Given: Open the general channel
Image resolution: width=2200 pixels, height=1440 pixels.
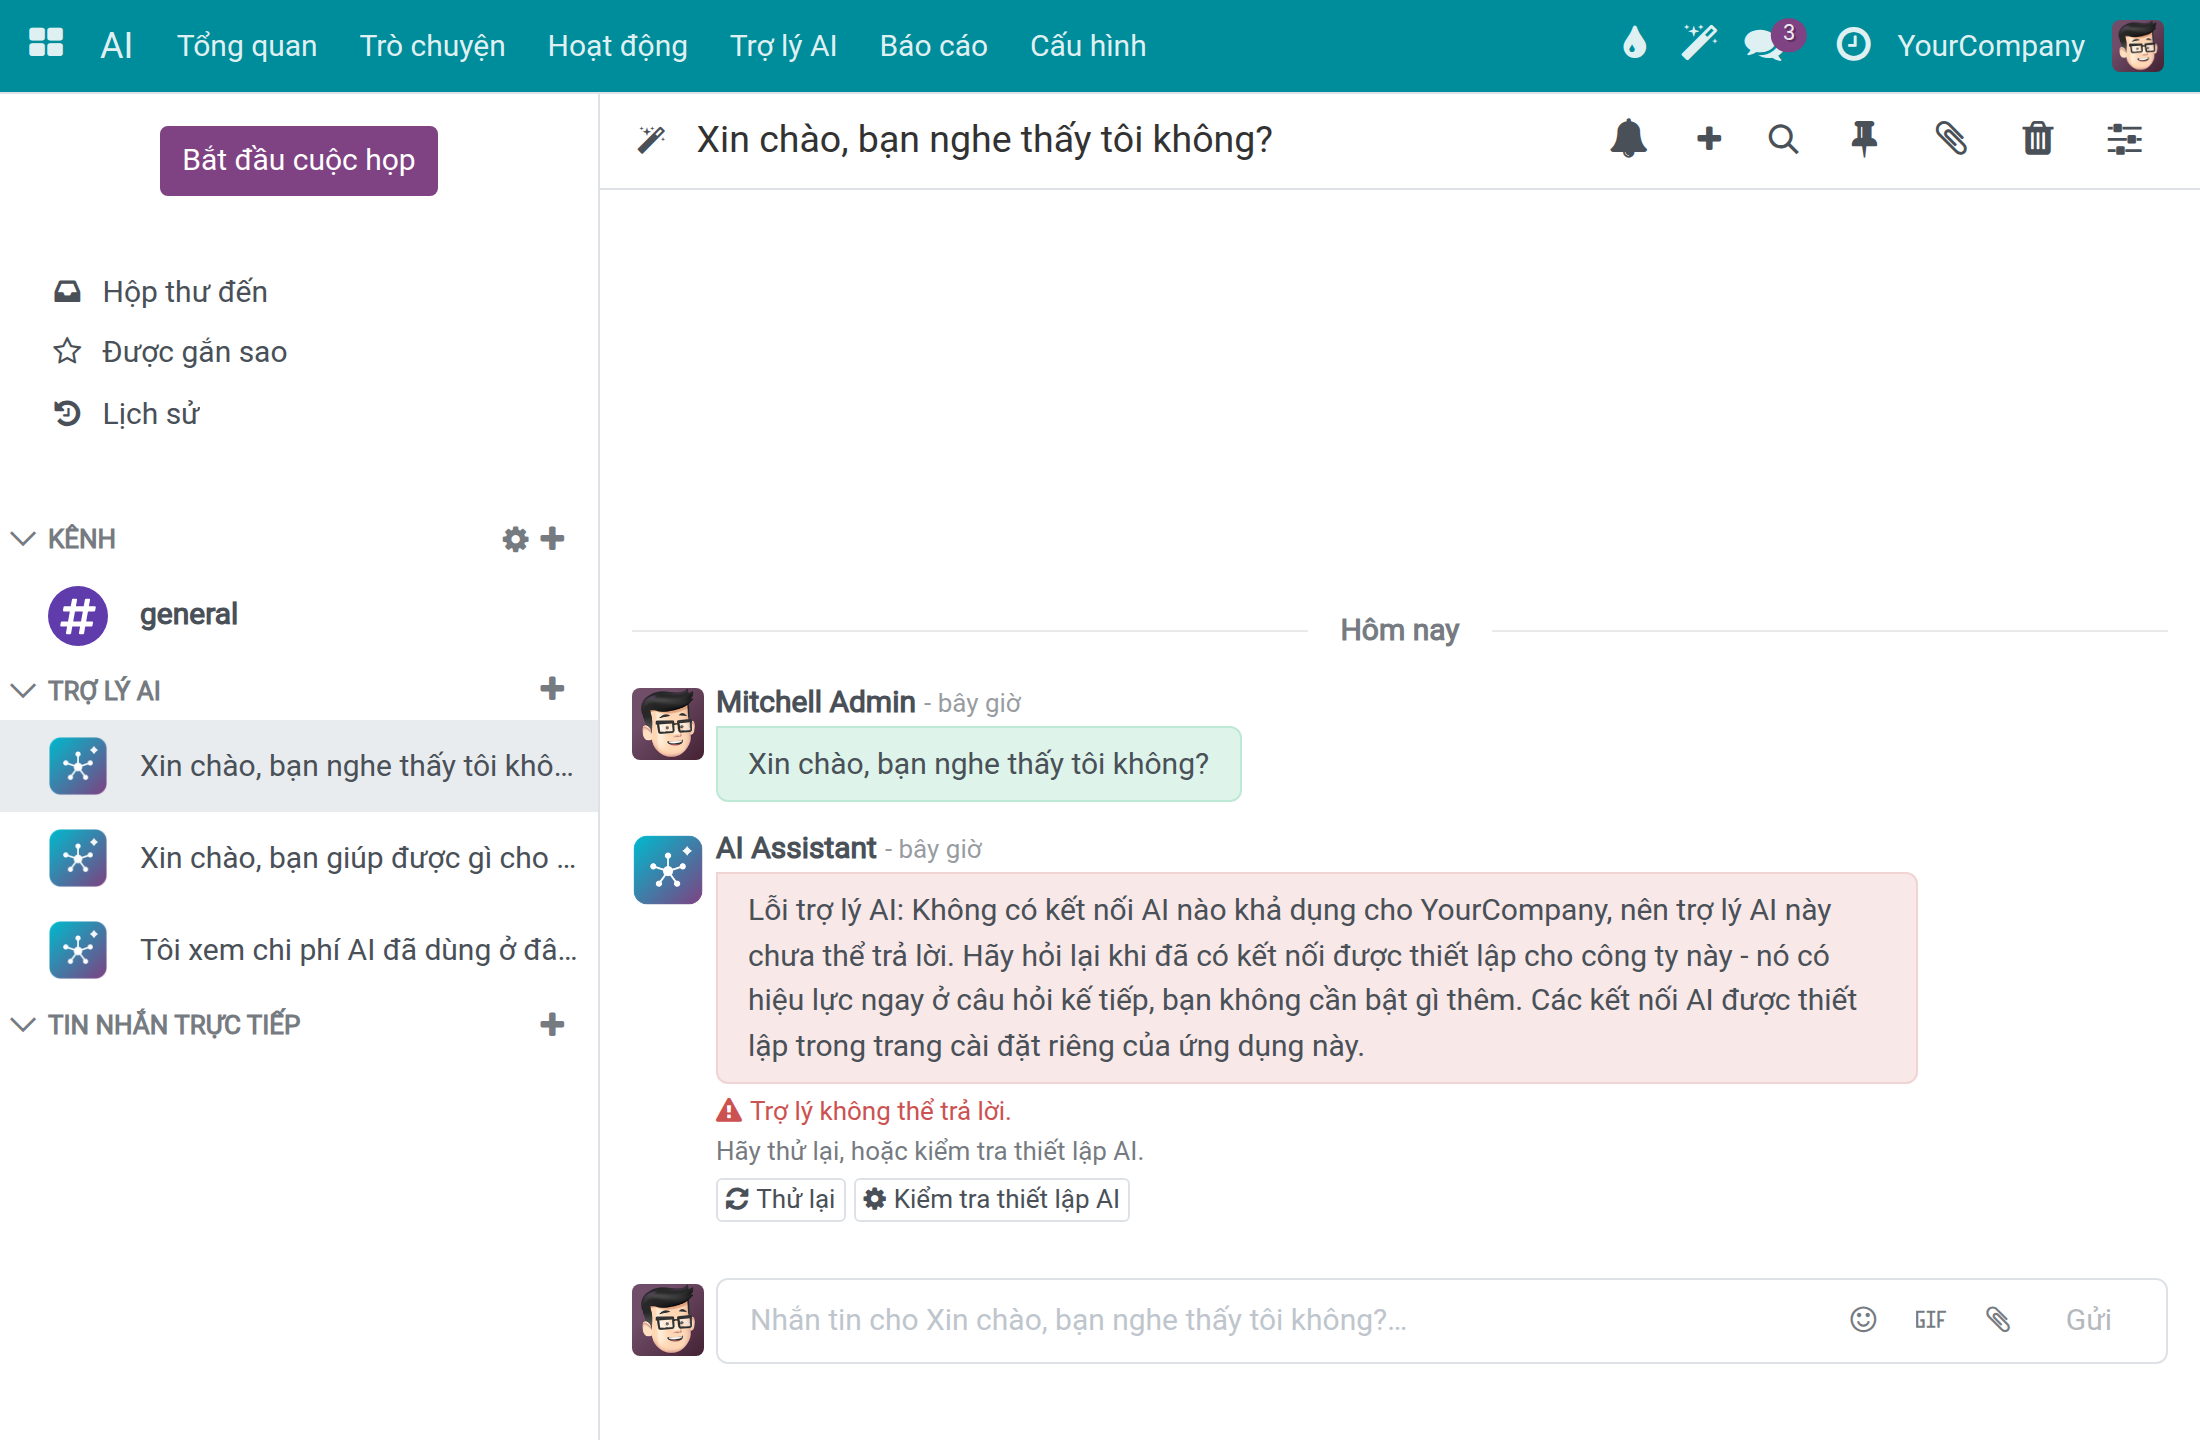Looking at the screenshot, I should pos(299,615).
